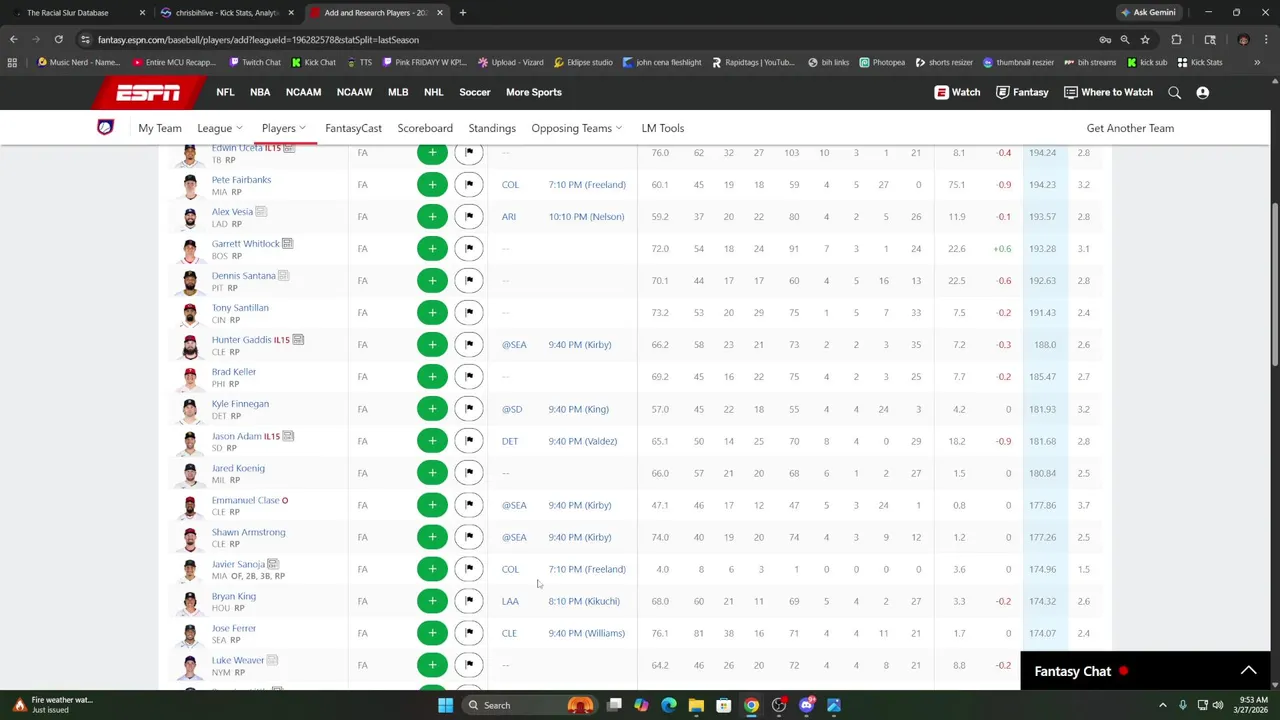Show more bookmarks chevron
The width and height of the screenshot is (1280, 720).
(1257, 62)
